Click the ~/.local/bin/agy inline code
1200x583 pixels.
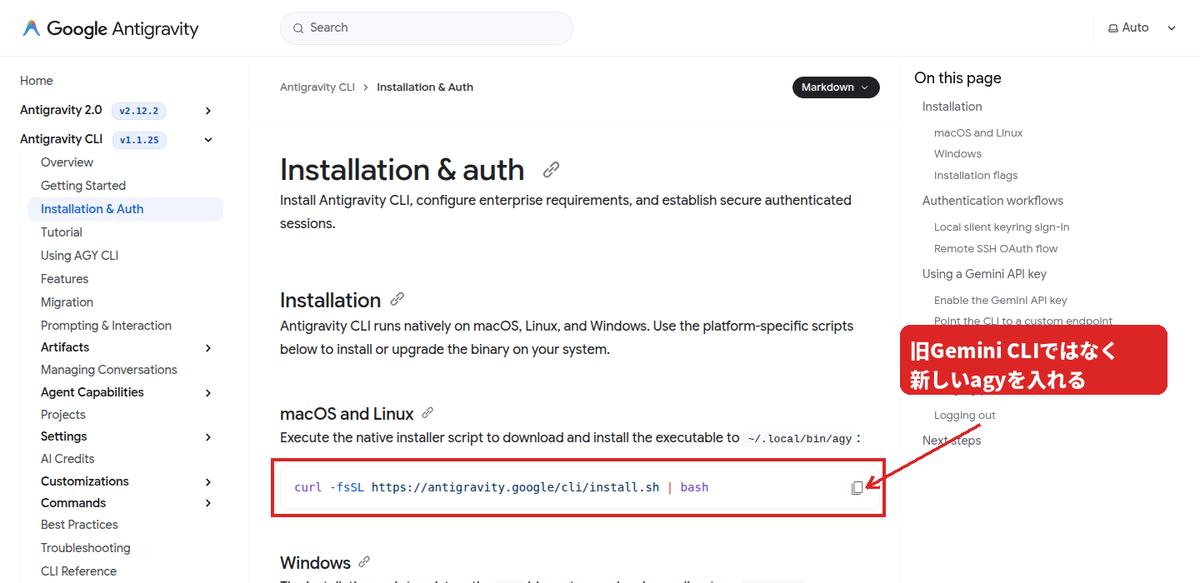[x=800, y=438]
